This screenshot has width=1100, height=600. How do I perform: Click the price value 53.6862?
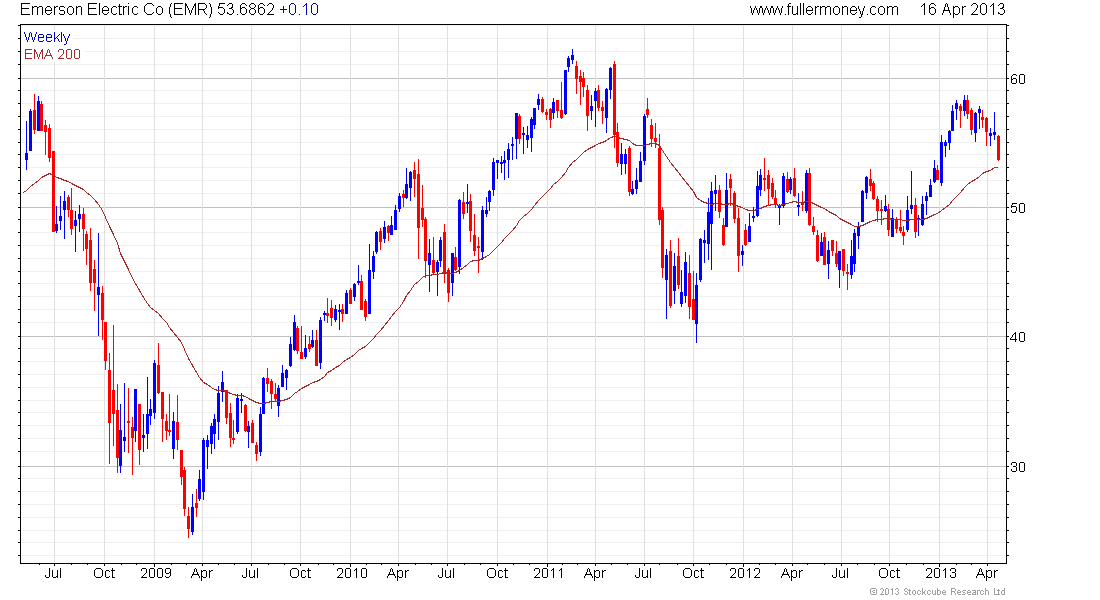[x=246, y=10]
